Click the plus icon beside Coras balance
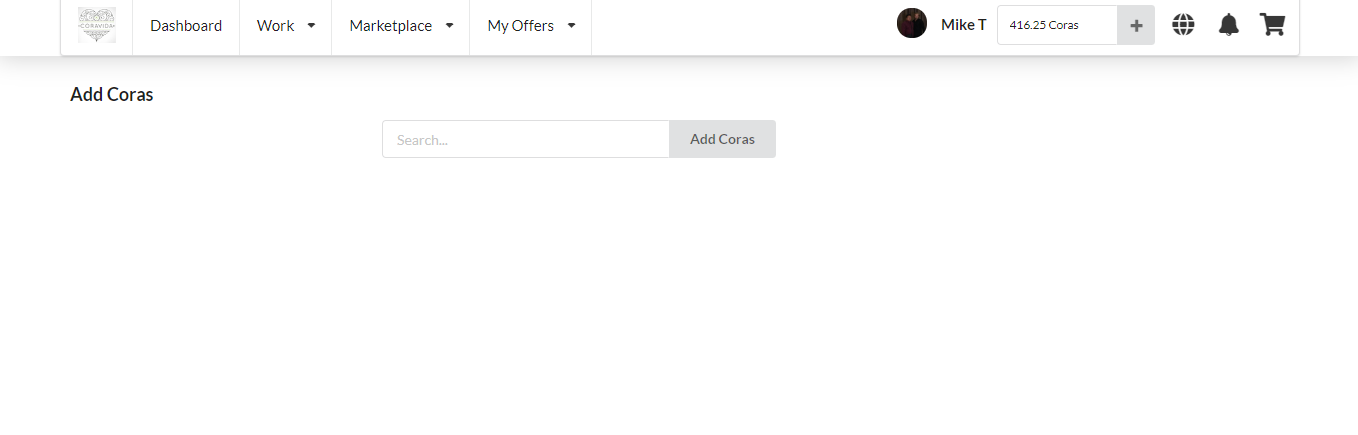Screen dimensions: 1358x435 1136,26
